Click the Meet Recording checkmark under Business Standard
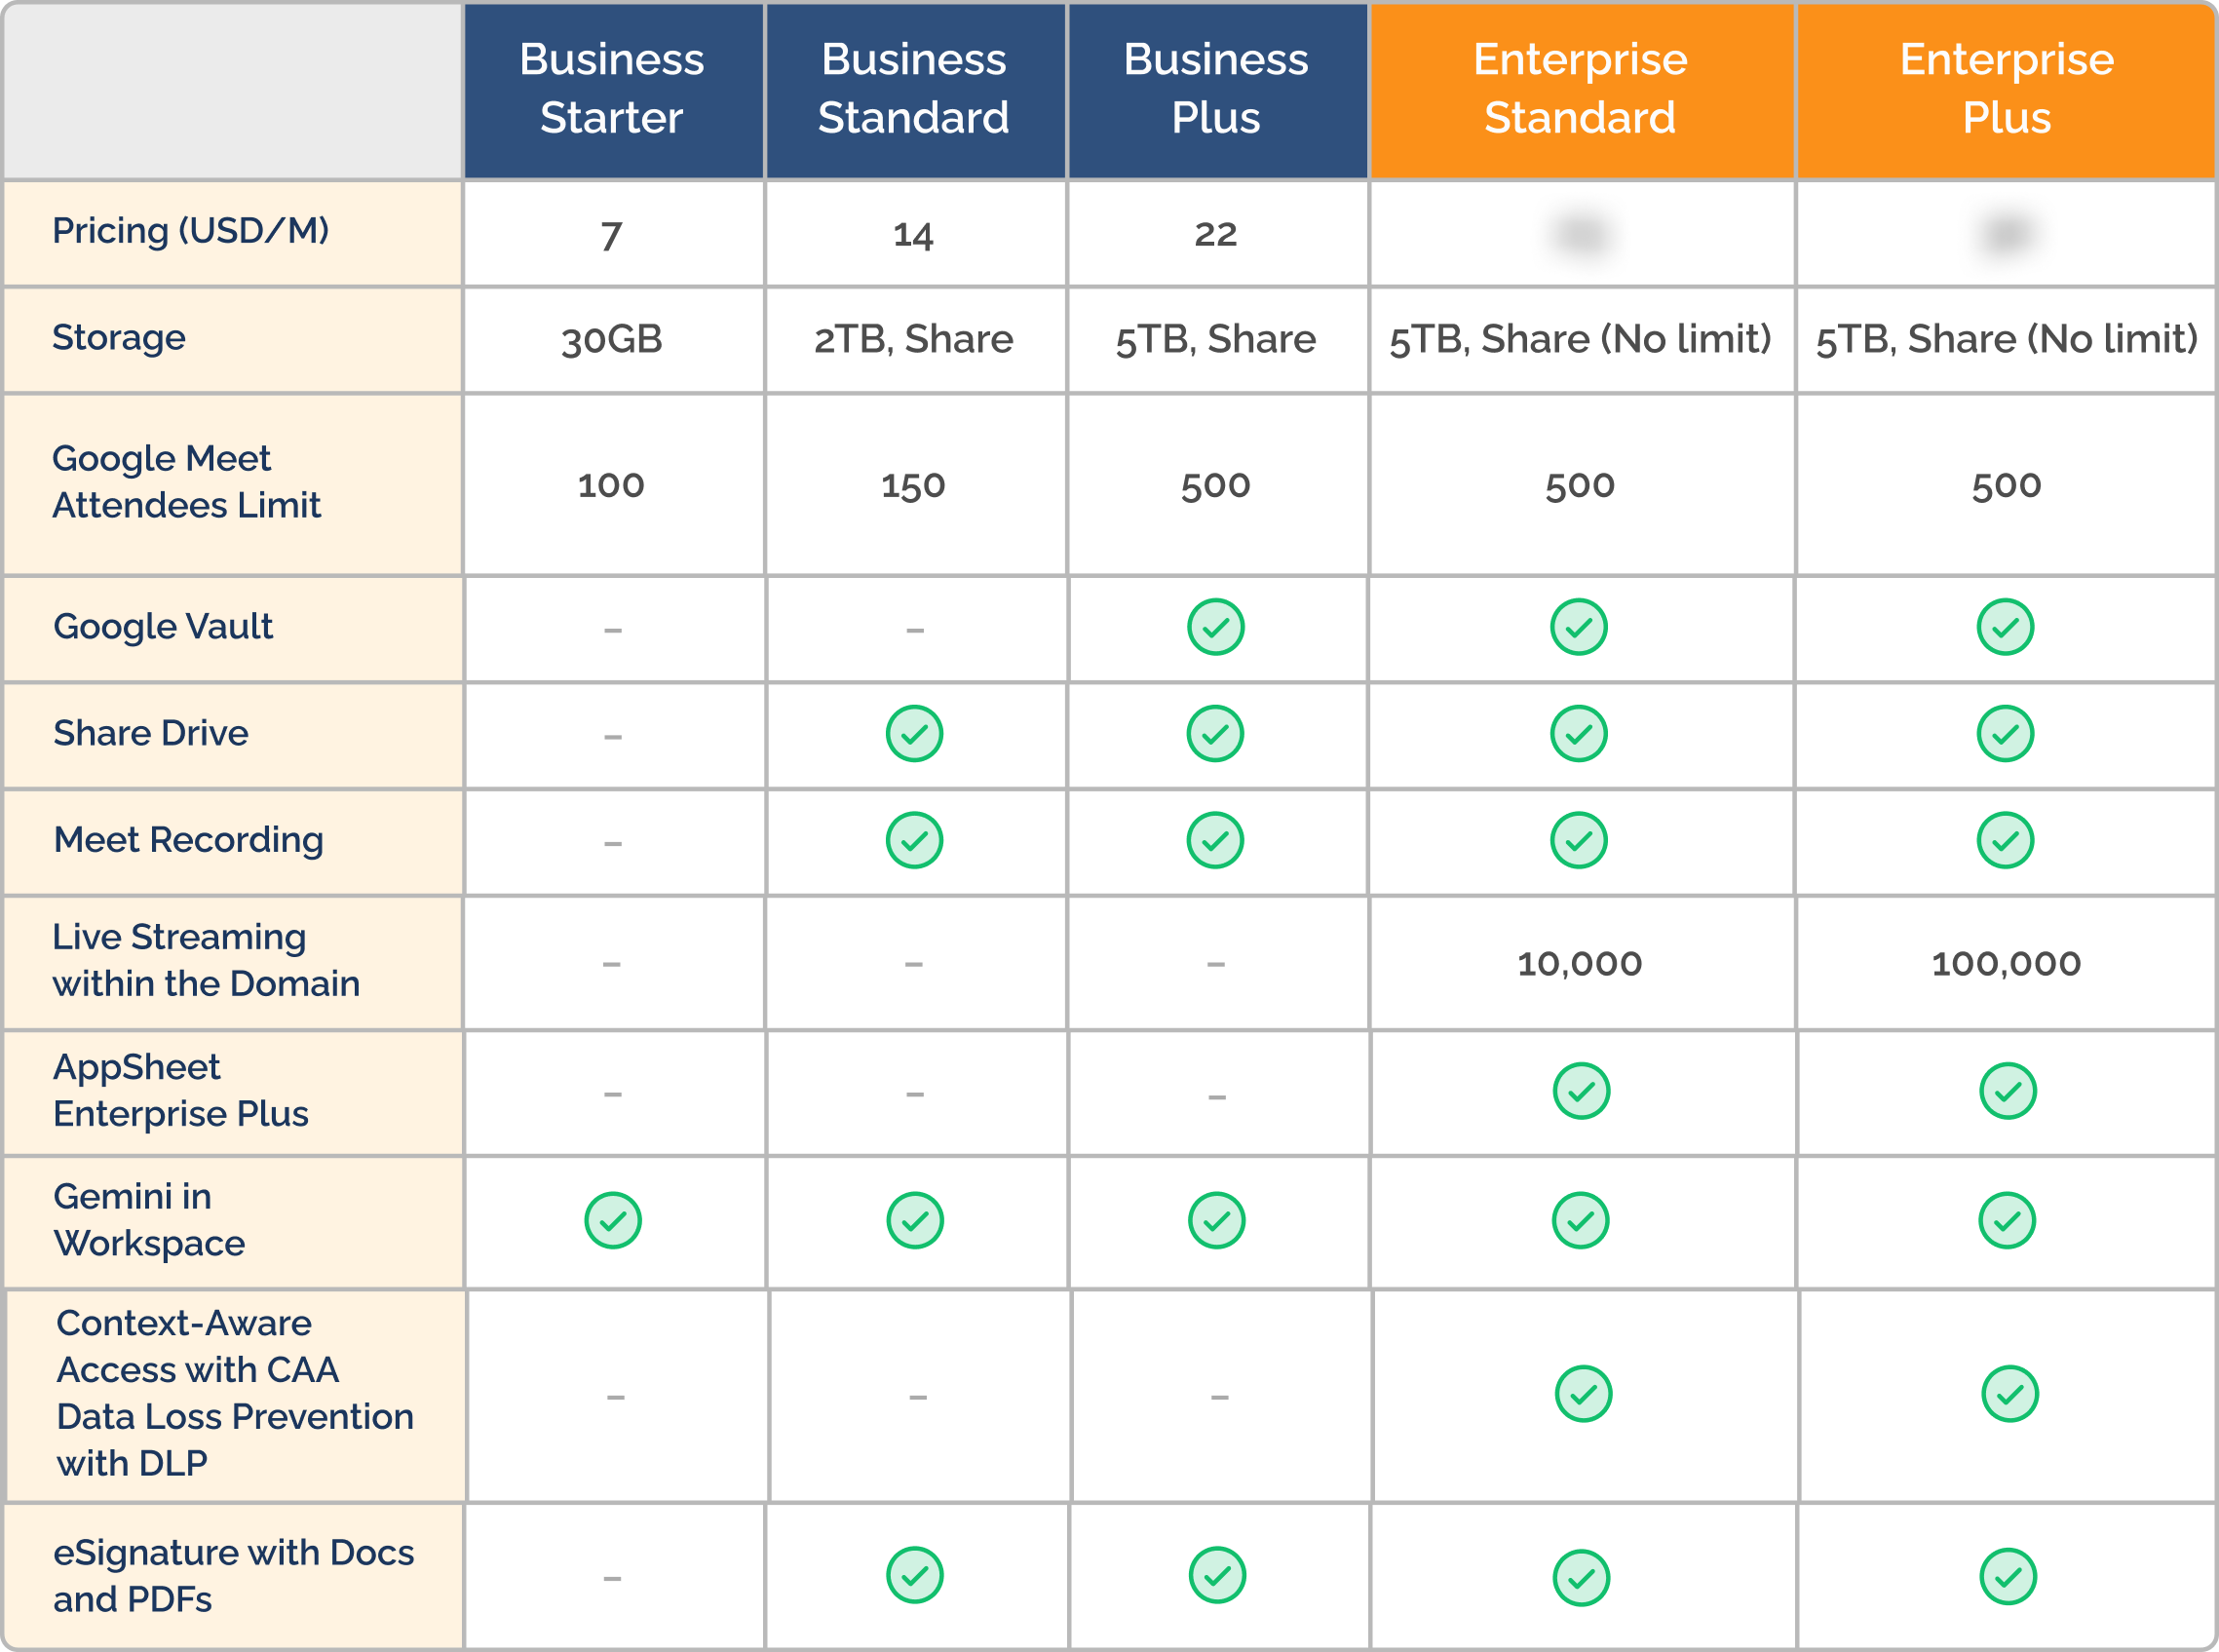 click(914, 840)
